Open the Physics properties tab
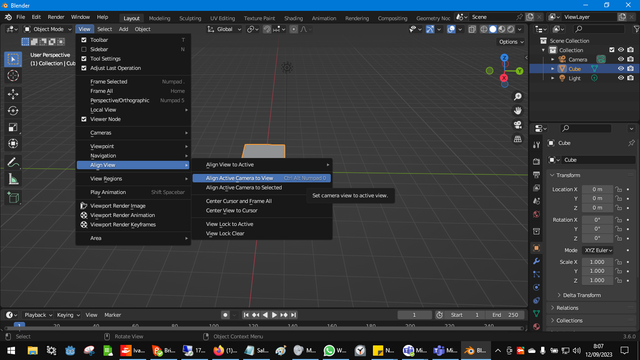 point(537,287)
